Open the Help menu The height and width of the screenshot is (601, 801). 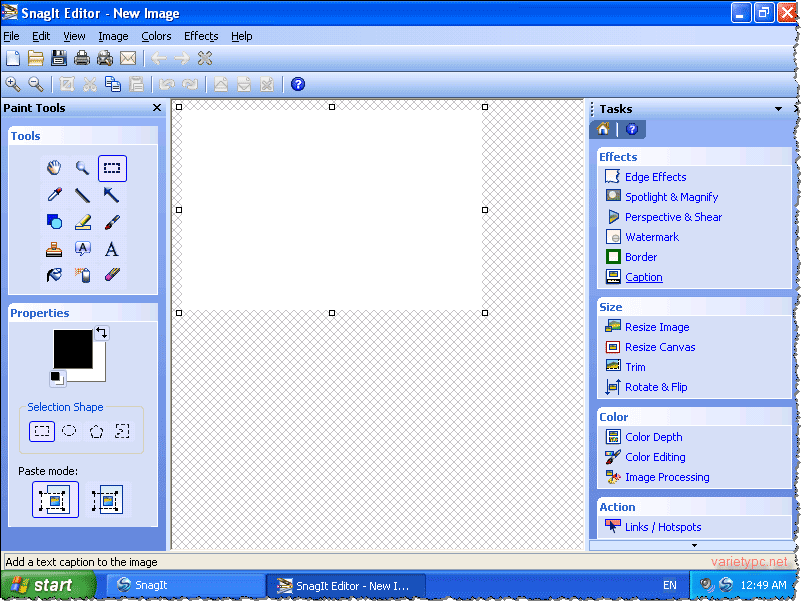(x=242, y=36)
